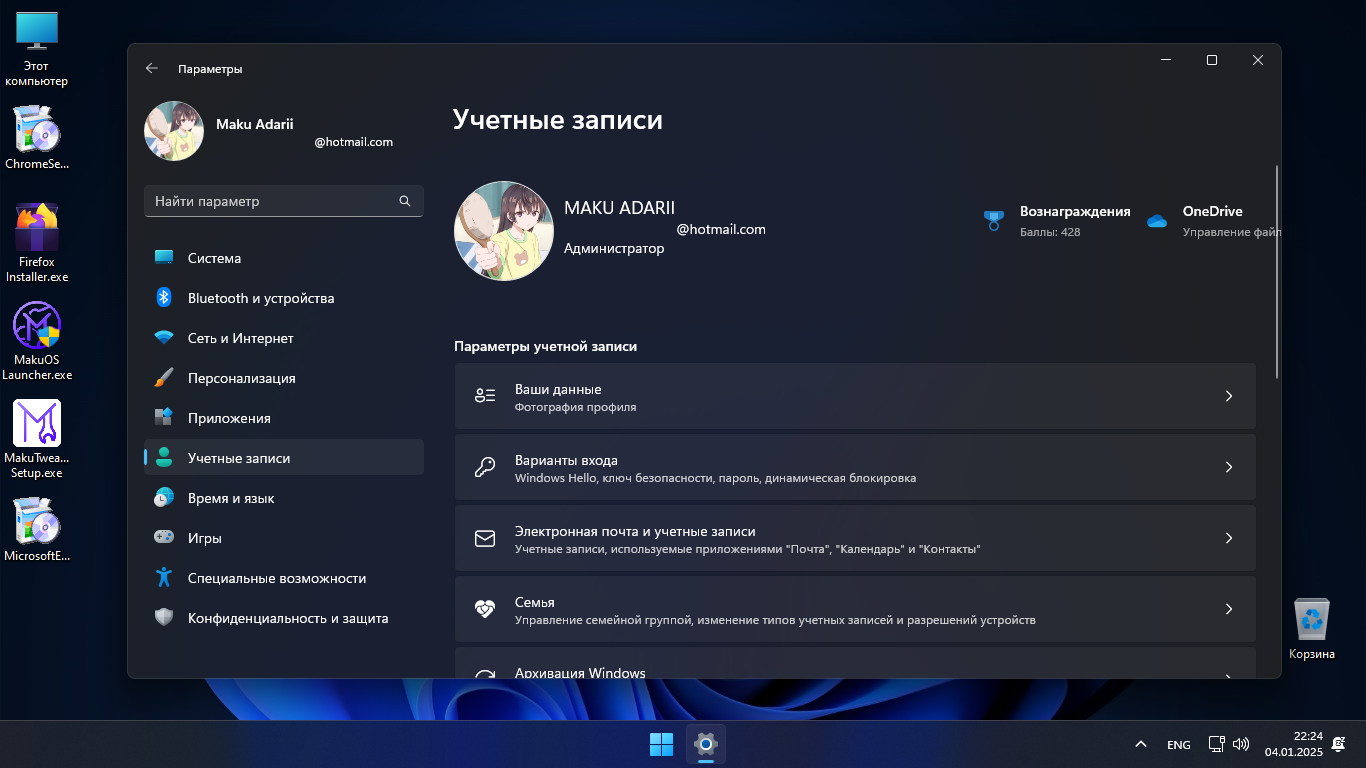Click the network icon in system tray
The height and width of the screenshot is (768, 1366).
(1217, 744)
